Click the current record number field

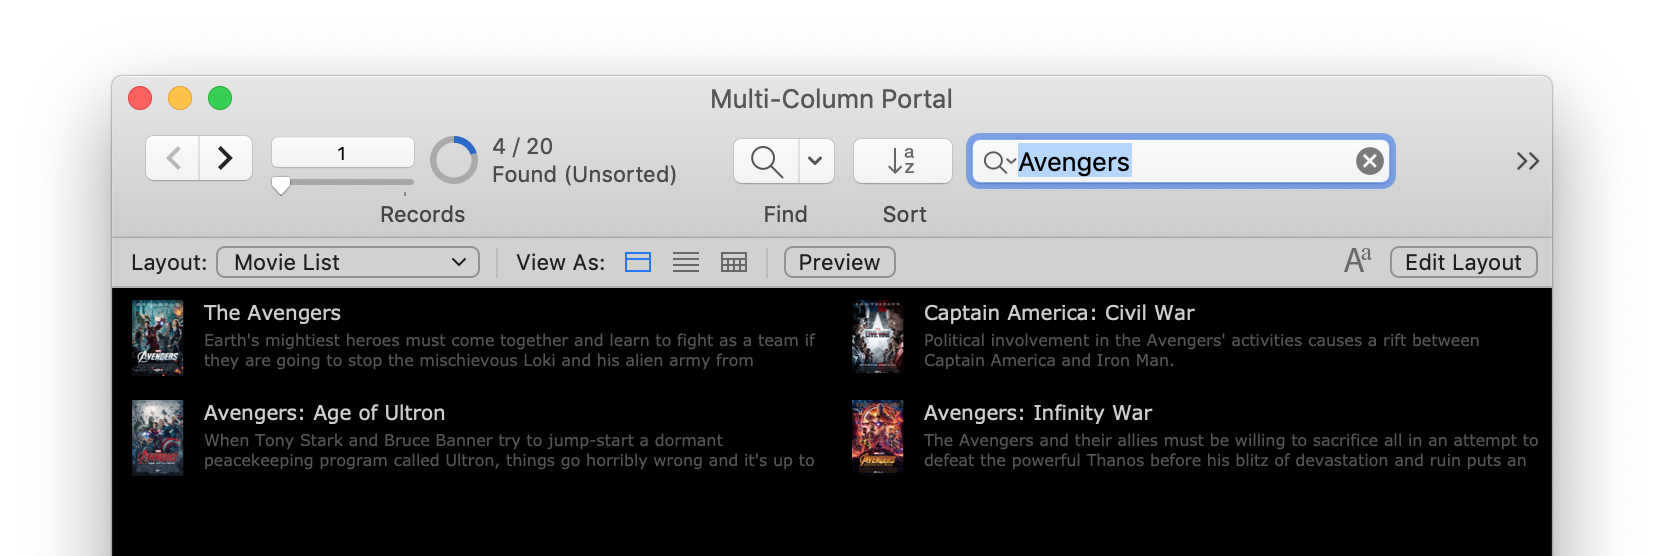[342, 153]
